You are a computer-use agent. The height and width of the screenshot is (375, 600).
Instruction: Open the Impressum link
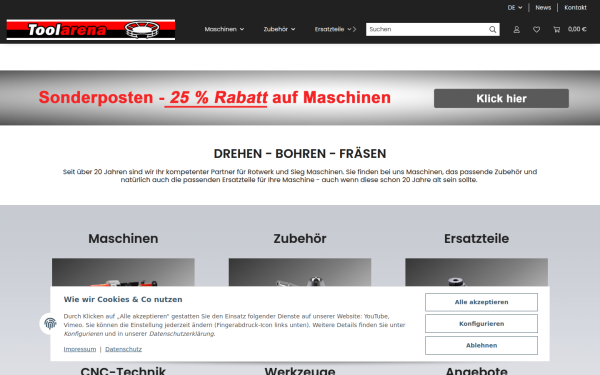coord(80,349)
